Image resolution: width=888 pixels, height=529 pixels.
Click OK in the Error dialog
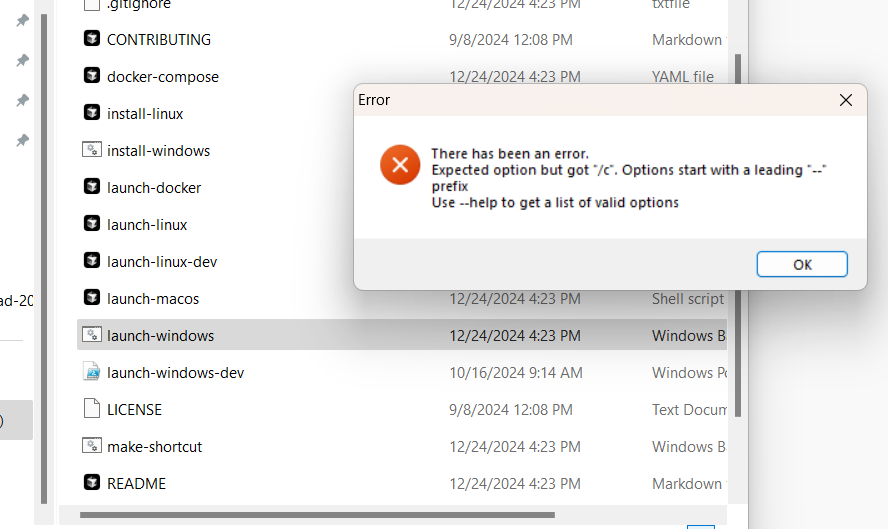[x=802, y=264]
